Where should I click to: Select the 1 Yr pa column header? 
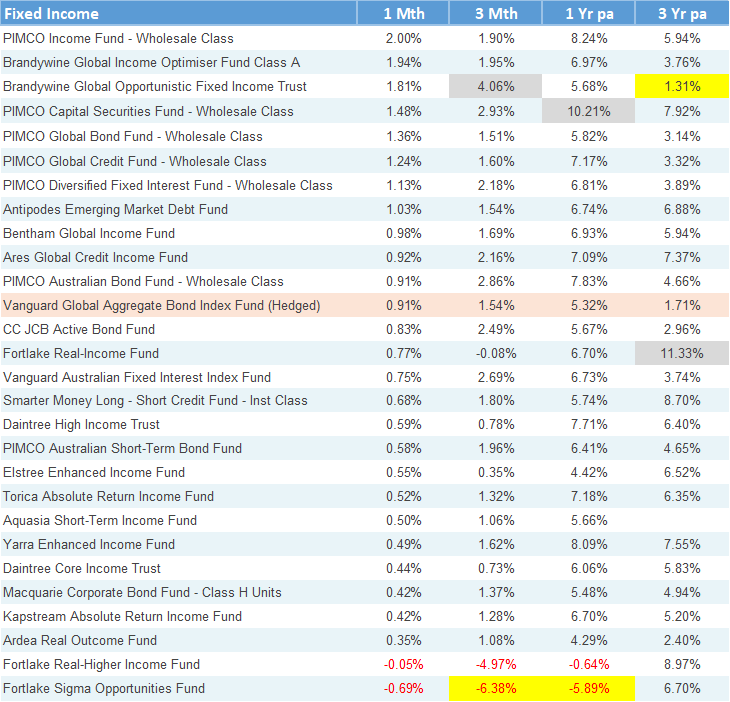(589, 13)
